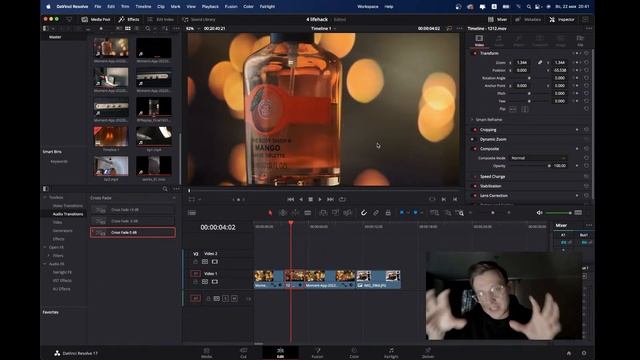Toggle the Mixer panel button
The height and width of the screenshot is (360, 640).
click(x=498, y=19)
